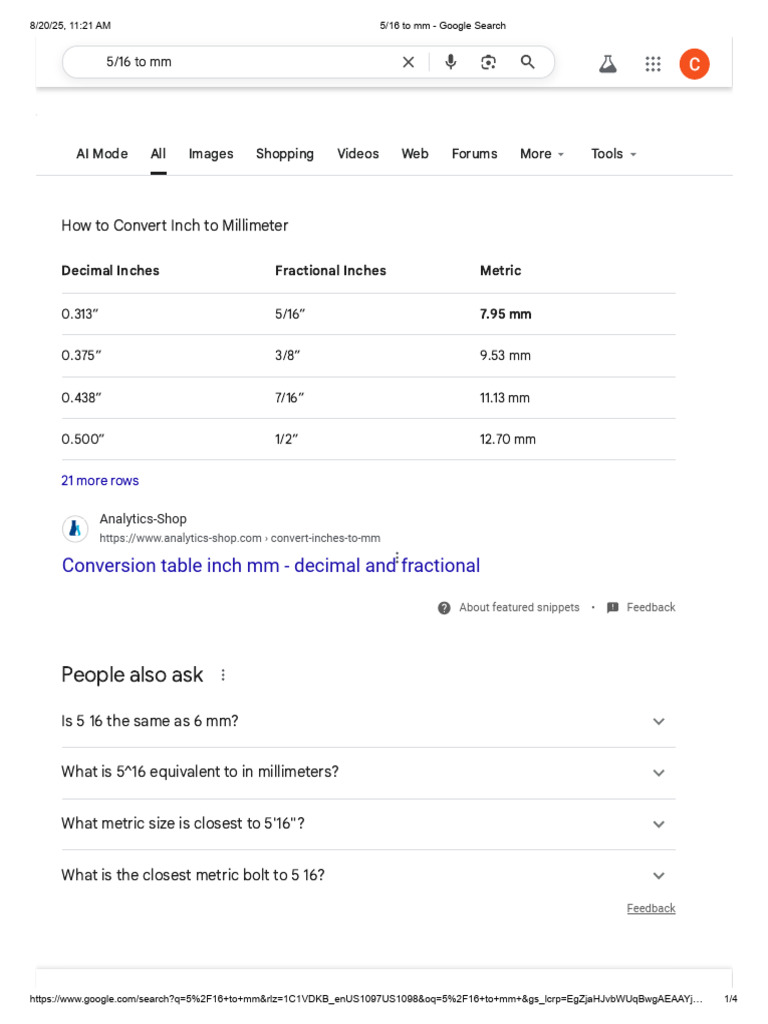Open the Google account avatar
Screen dimensions: 768x1024
click(x=694, y=64)
